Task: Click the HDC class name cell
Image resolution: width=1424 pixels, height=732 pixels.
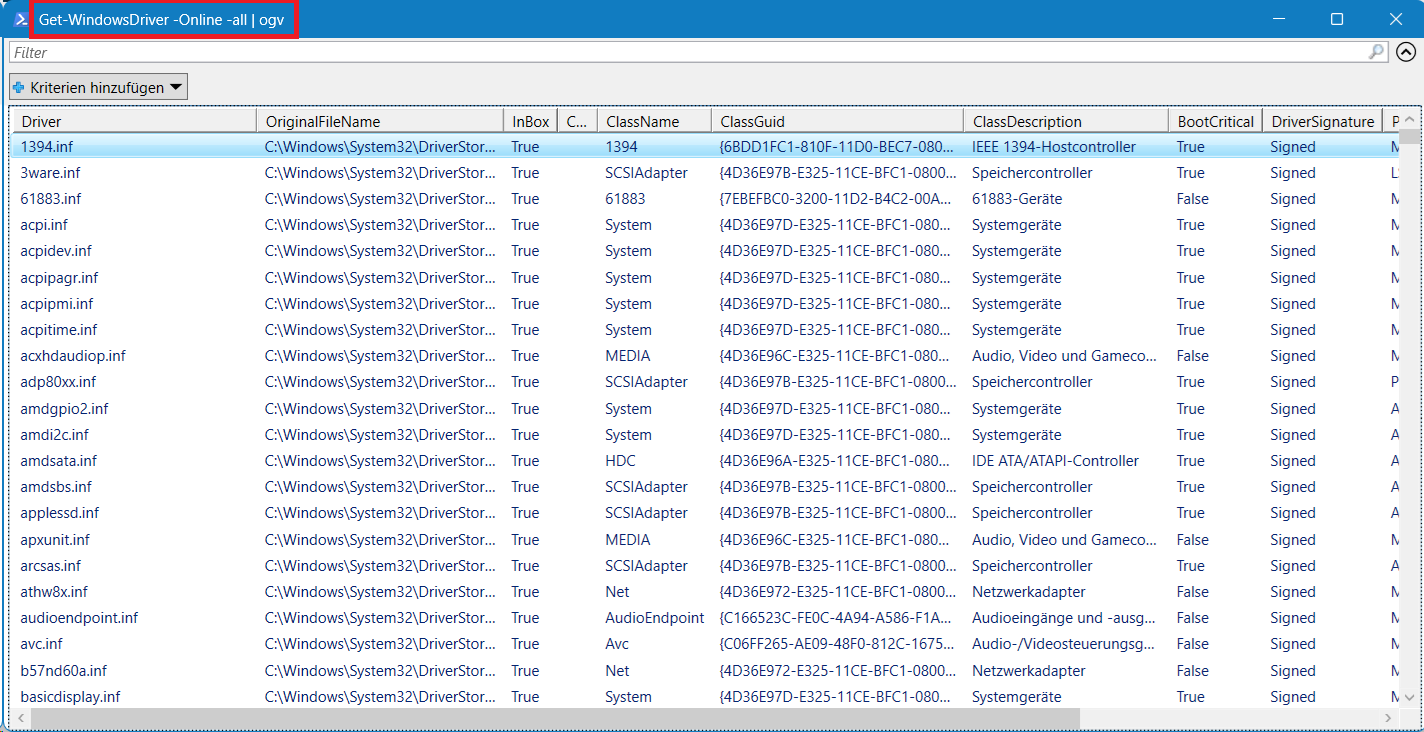Action: 620,461
